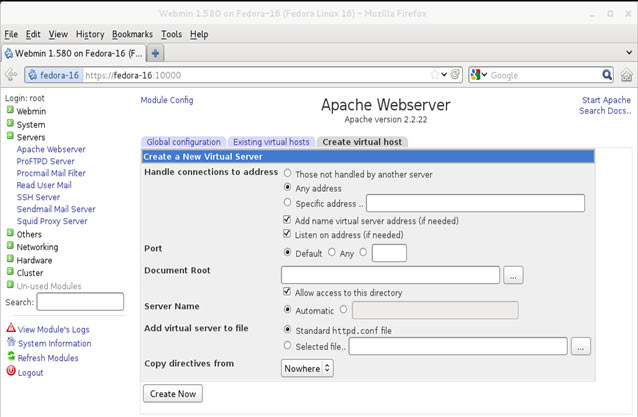This screenshot has width=638, height=417.
Task: Browse for Document Root with ellipsis button
Action: 513,275
